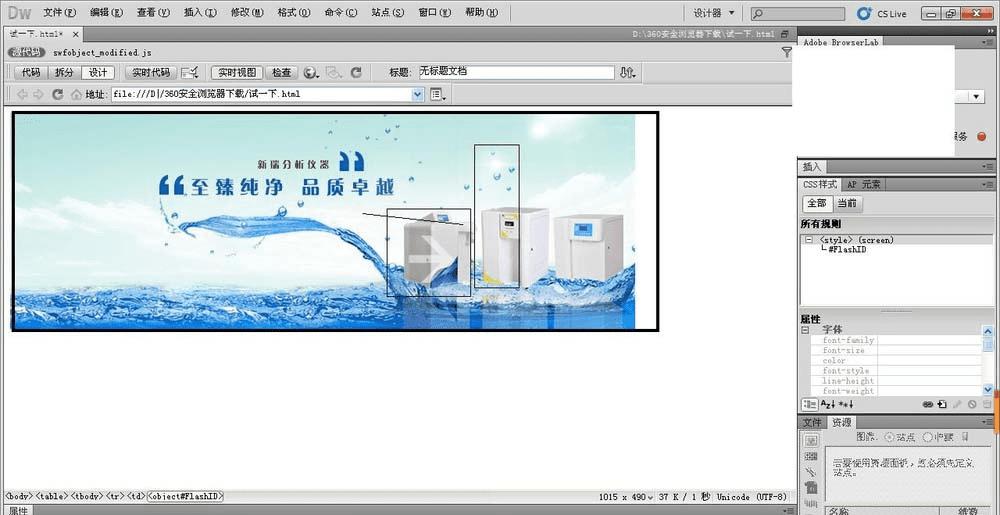Open the 文件(F) menu

point(59,12)
